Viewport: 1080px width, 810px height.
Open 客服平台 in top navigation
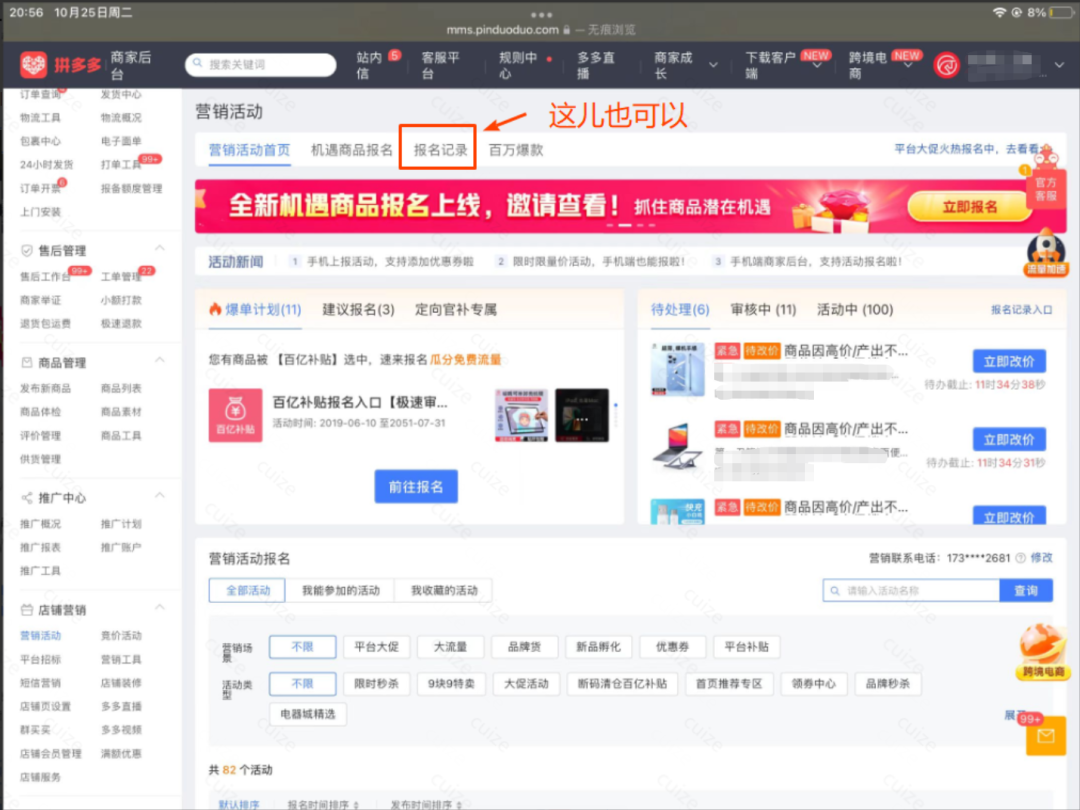(441, 65)
